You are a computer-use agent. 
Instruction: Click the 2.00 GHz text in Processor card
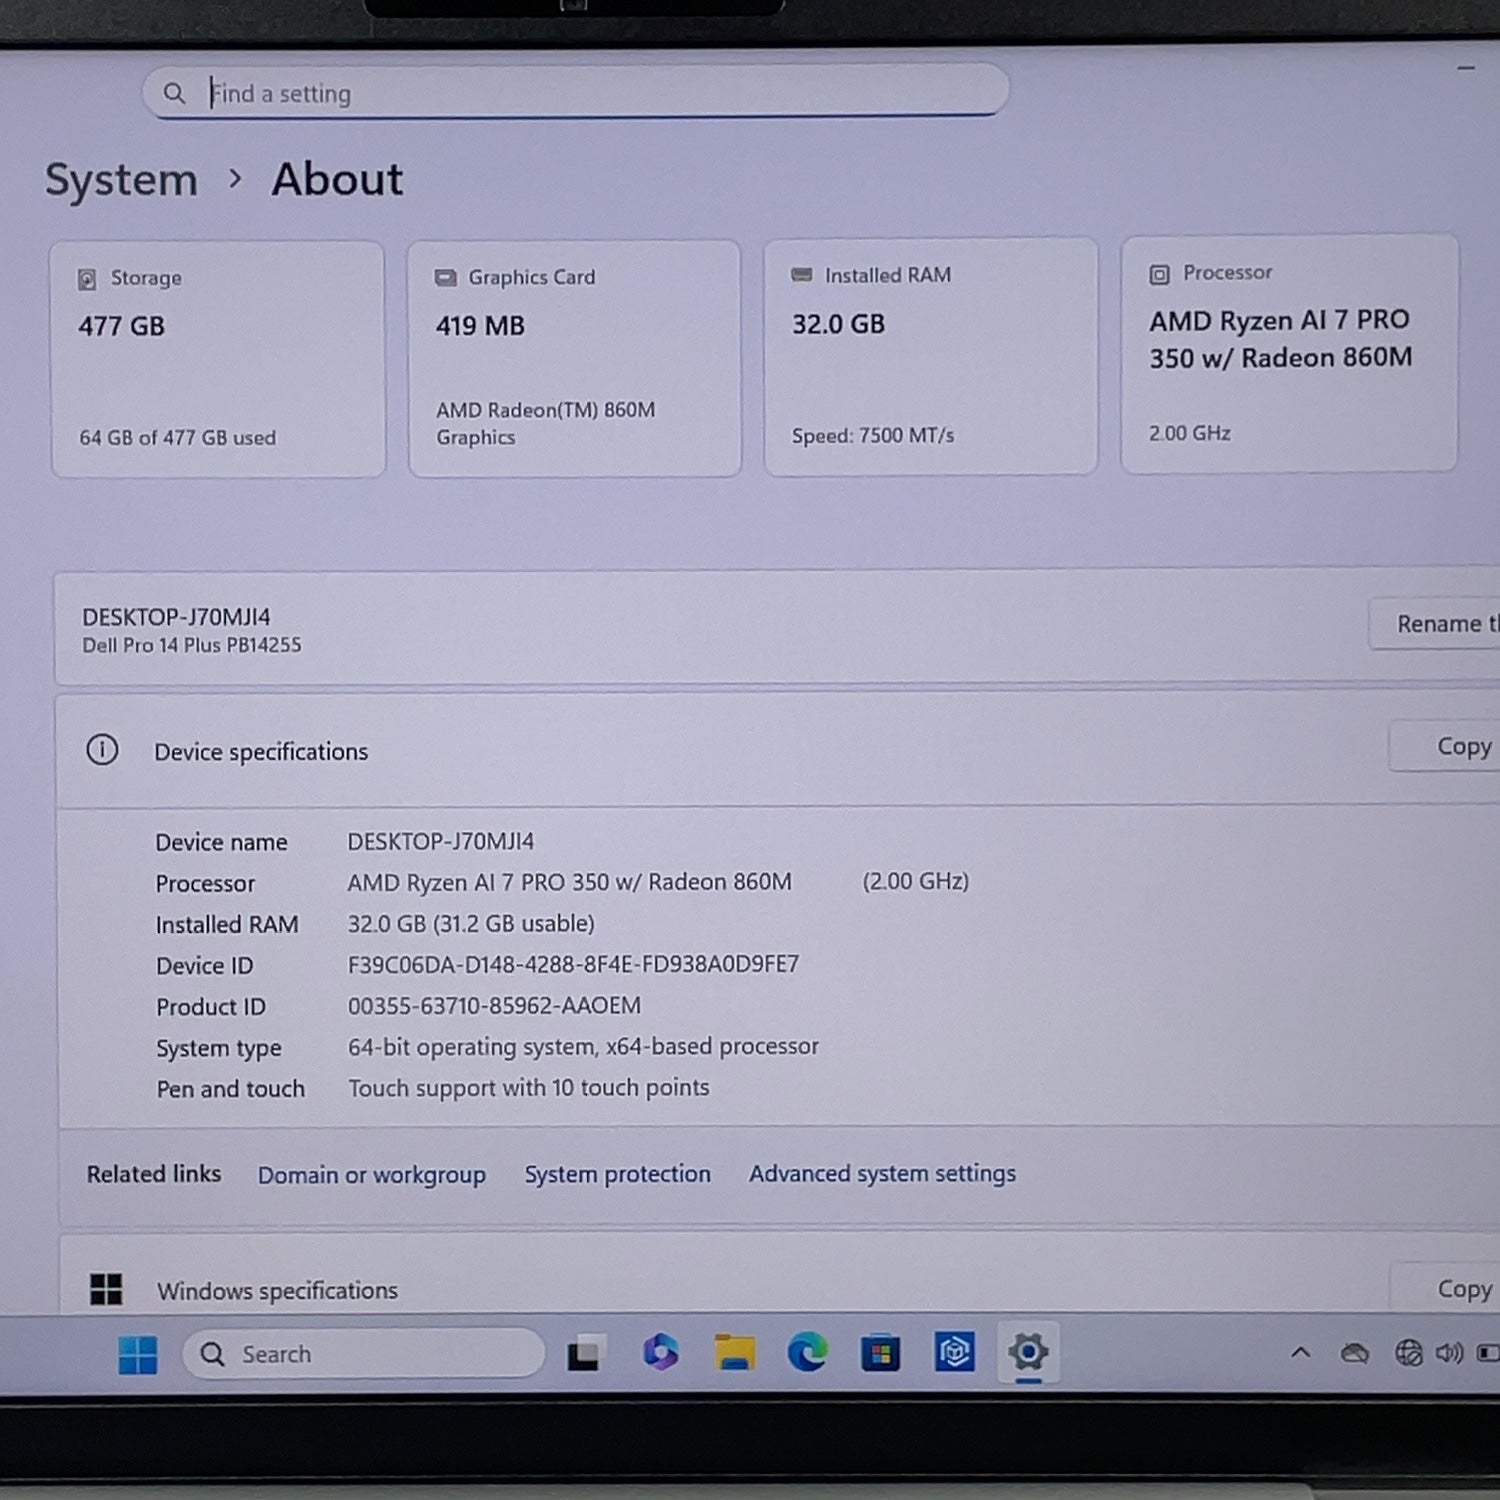pos(1190,433)
